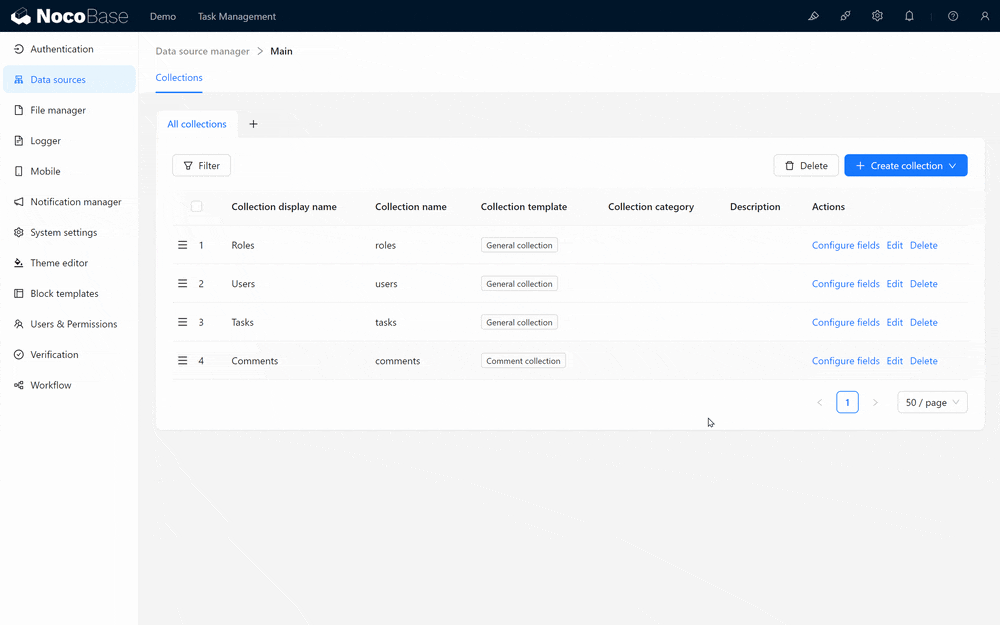
Task: Edit the Tasks collection
Action: pos(894,322)
